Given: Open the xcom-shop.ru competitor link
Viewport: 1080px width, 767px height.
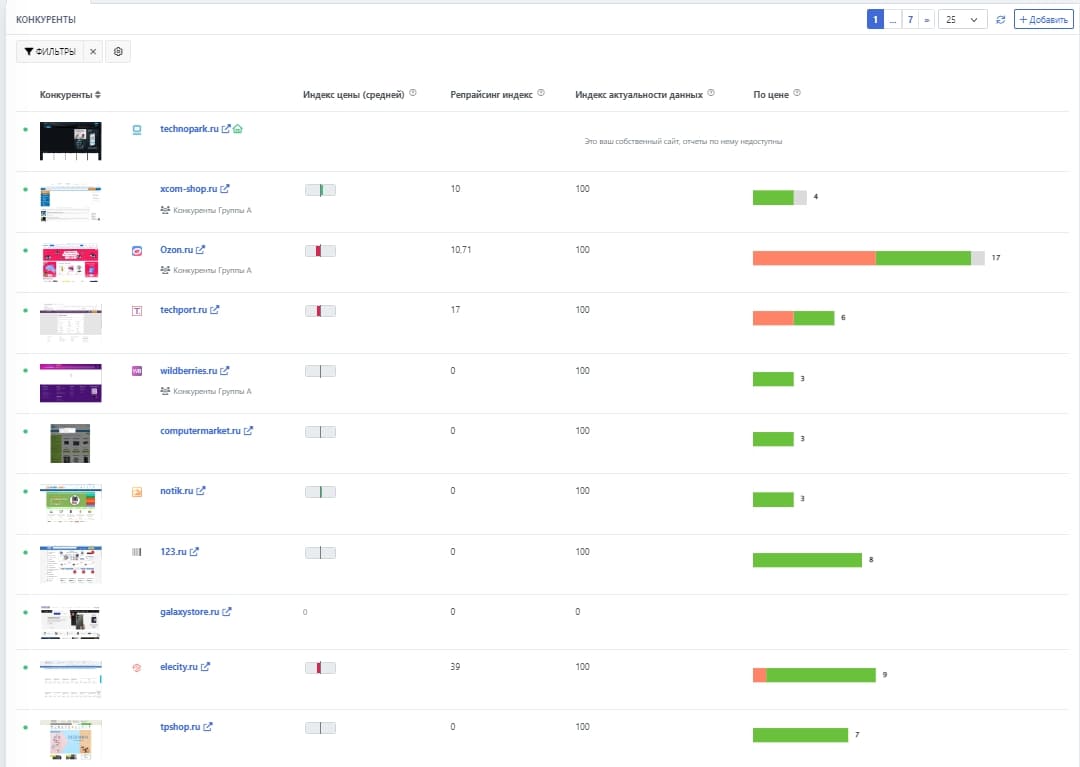Looking at the screenshot, I should coord(188,189).
